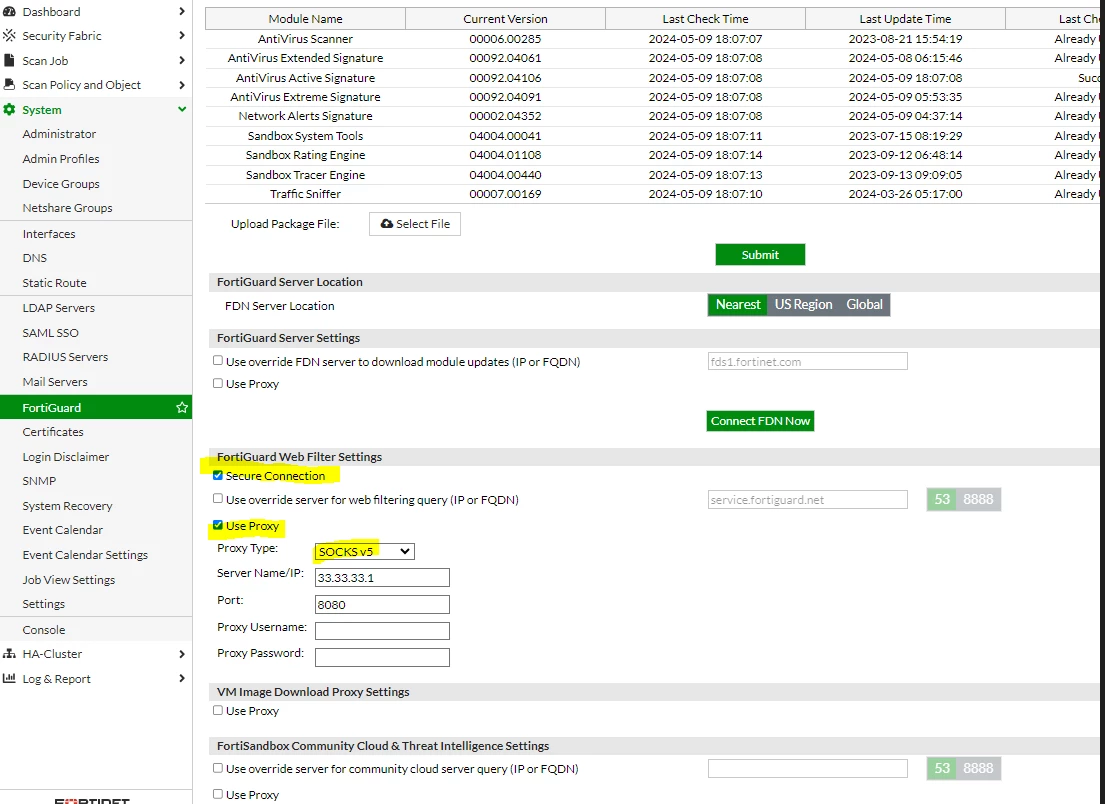
Task: Click the System gear icon
Action: click(9, 109)
